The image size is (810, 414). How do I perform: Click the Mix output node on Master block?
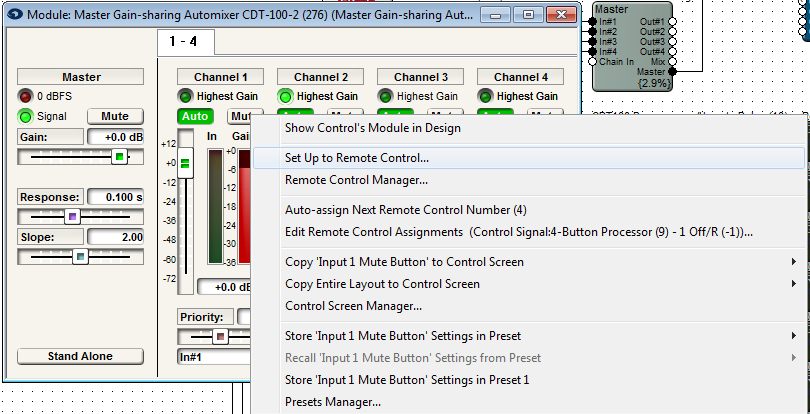[672, 62]
